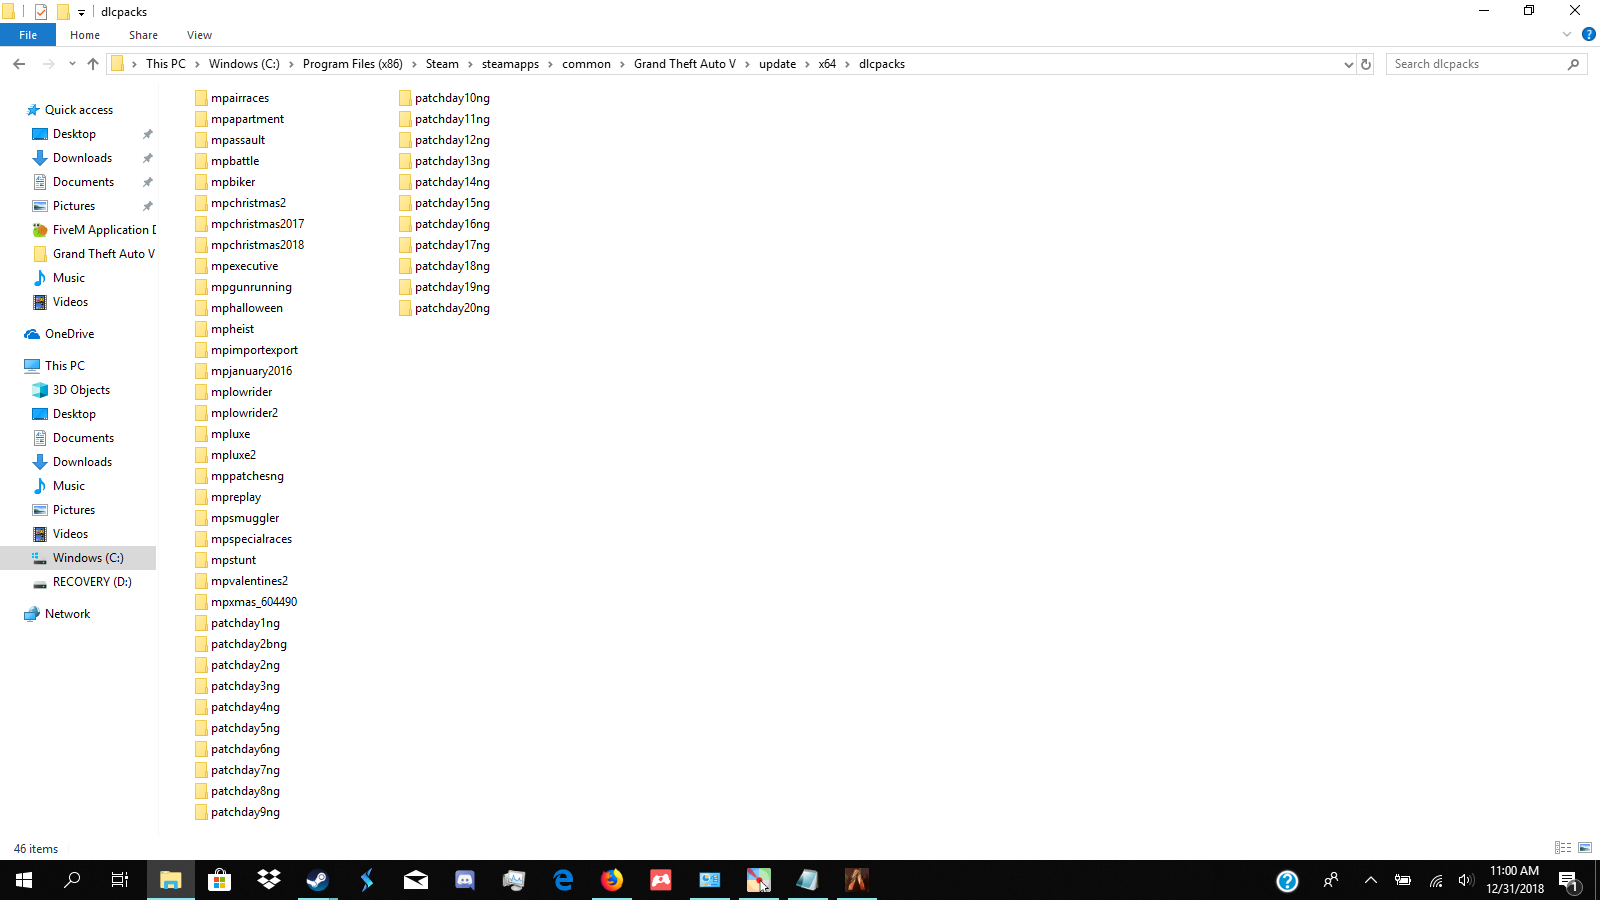
Task: Select the mpheist folder
Action: [x=225, y=329]
